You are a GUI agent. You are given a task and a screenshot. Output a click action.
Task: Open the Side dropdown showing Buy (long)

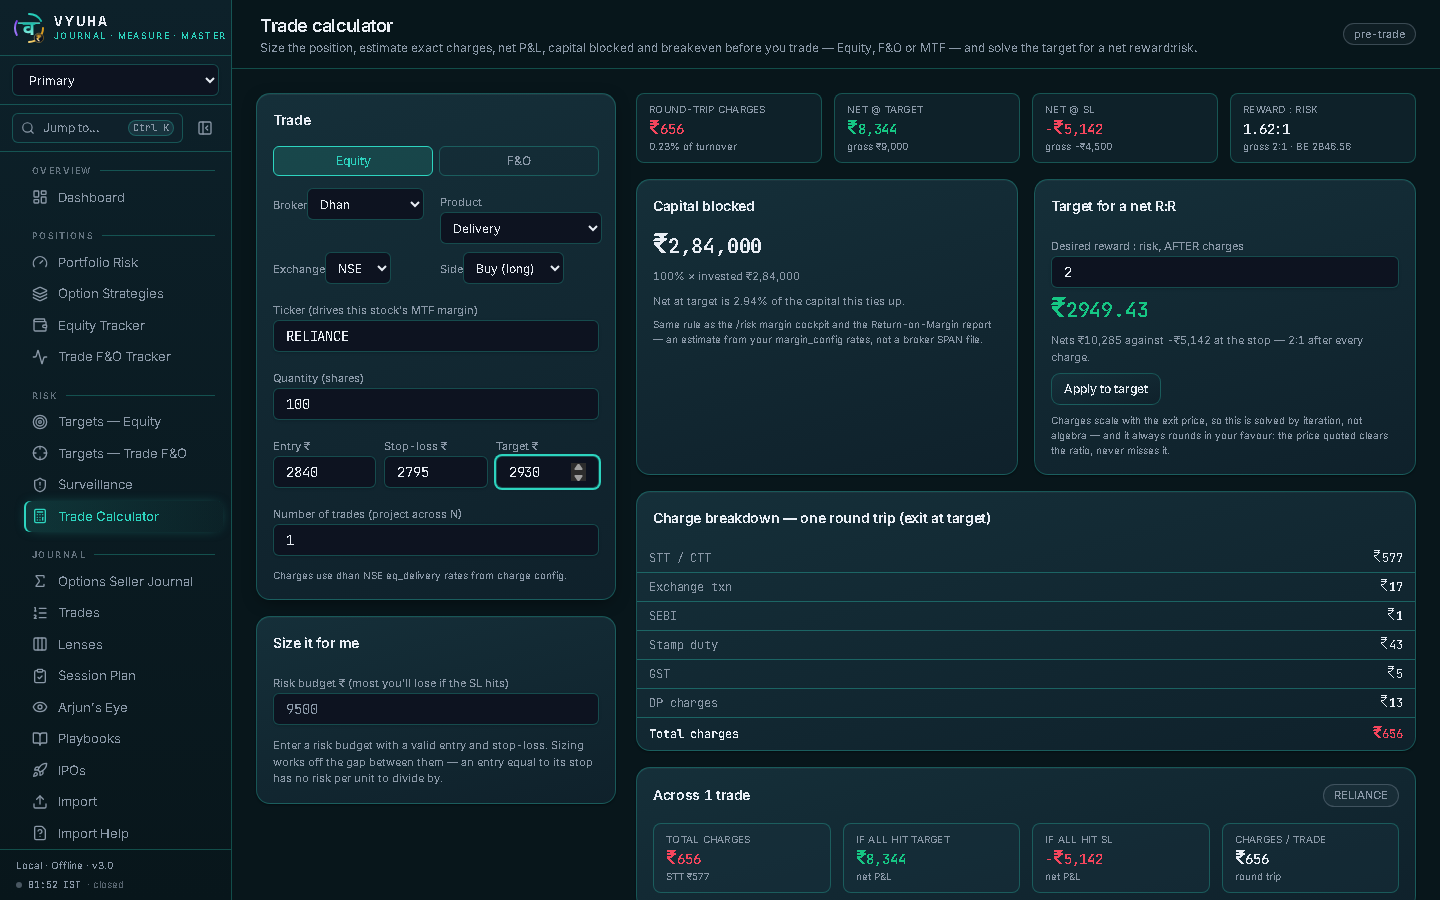(514, 268)
